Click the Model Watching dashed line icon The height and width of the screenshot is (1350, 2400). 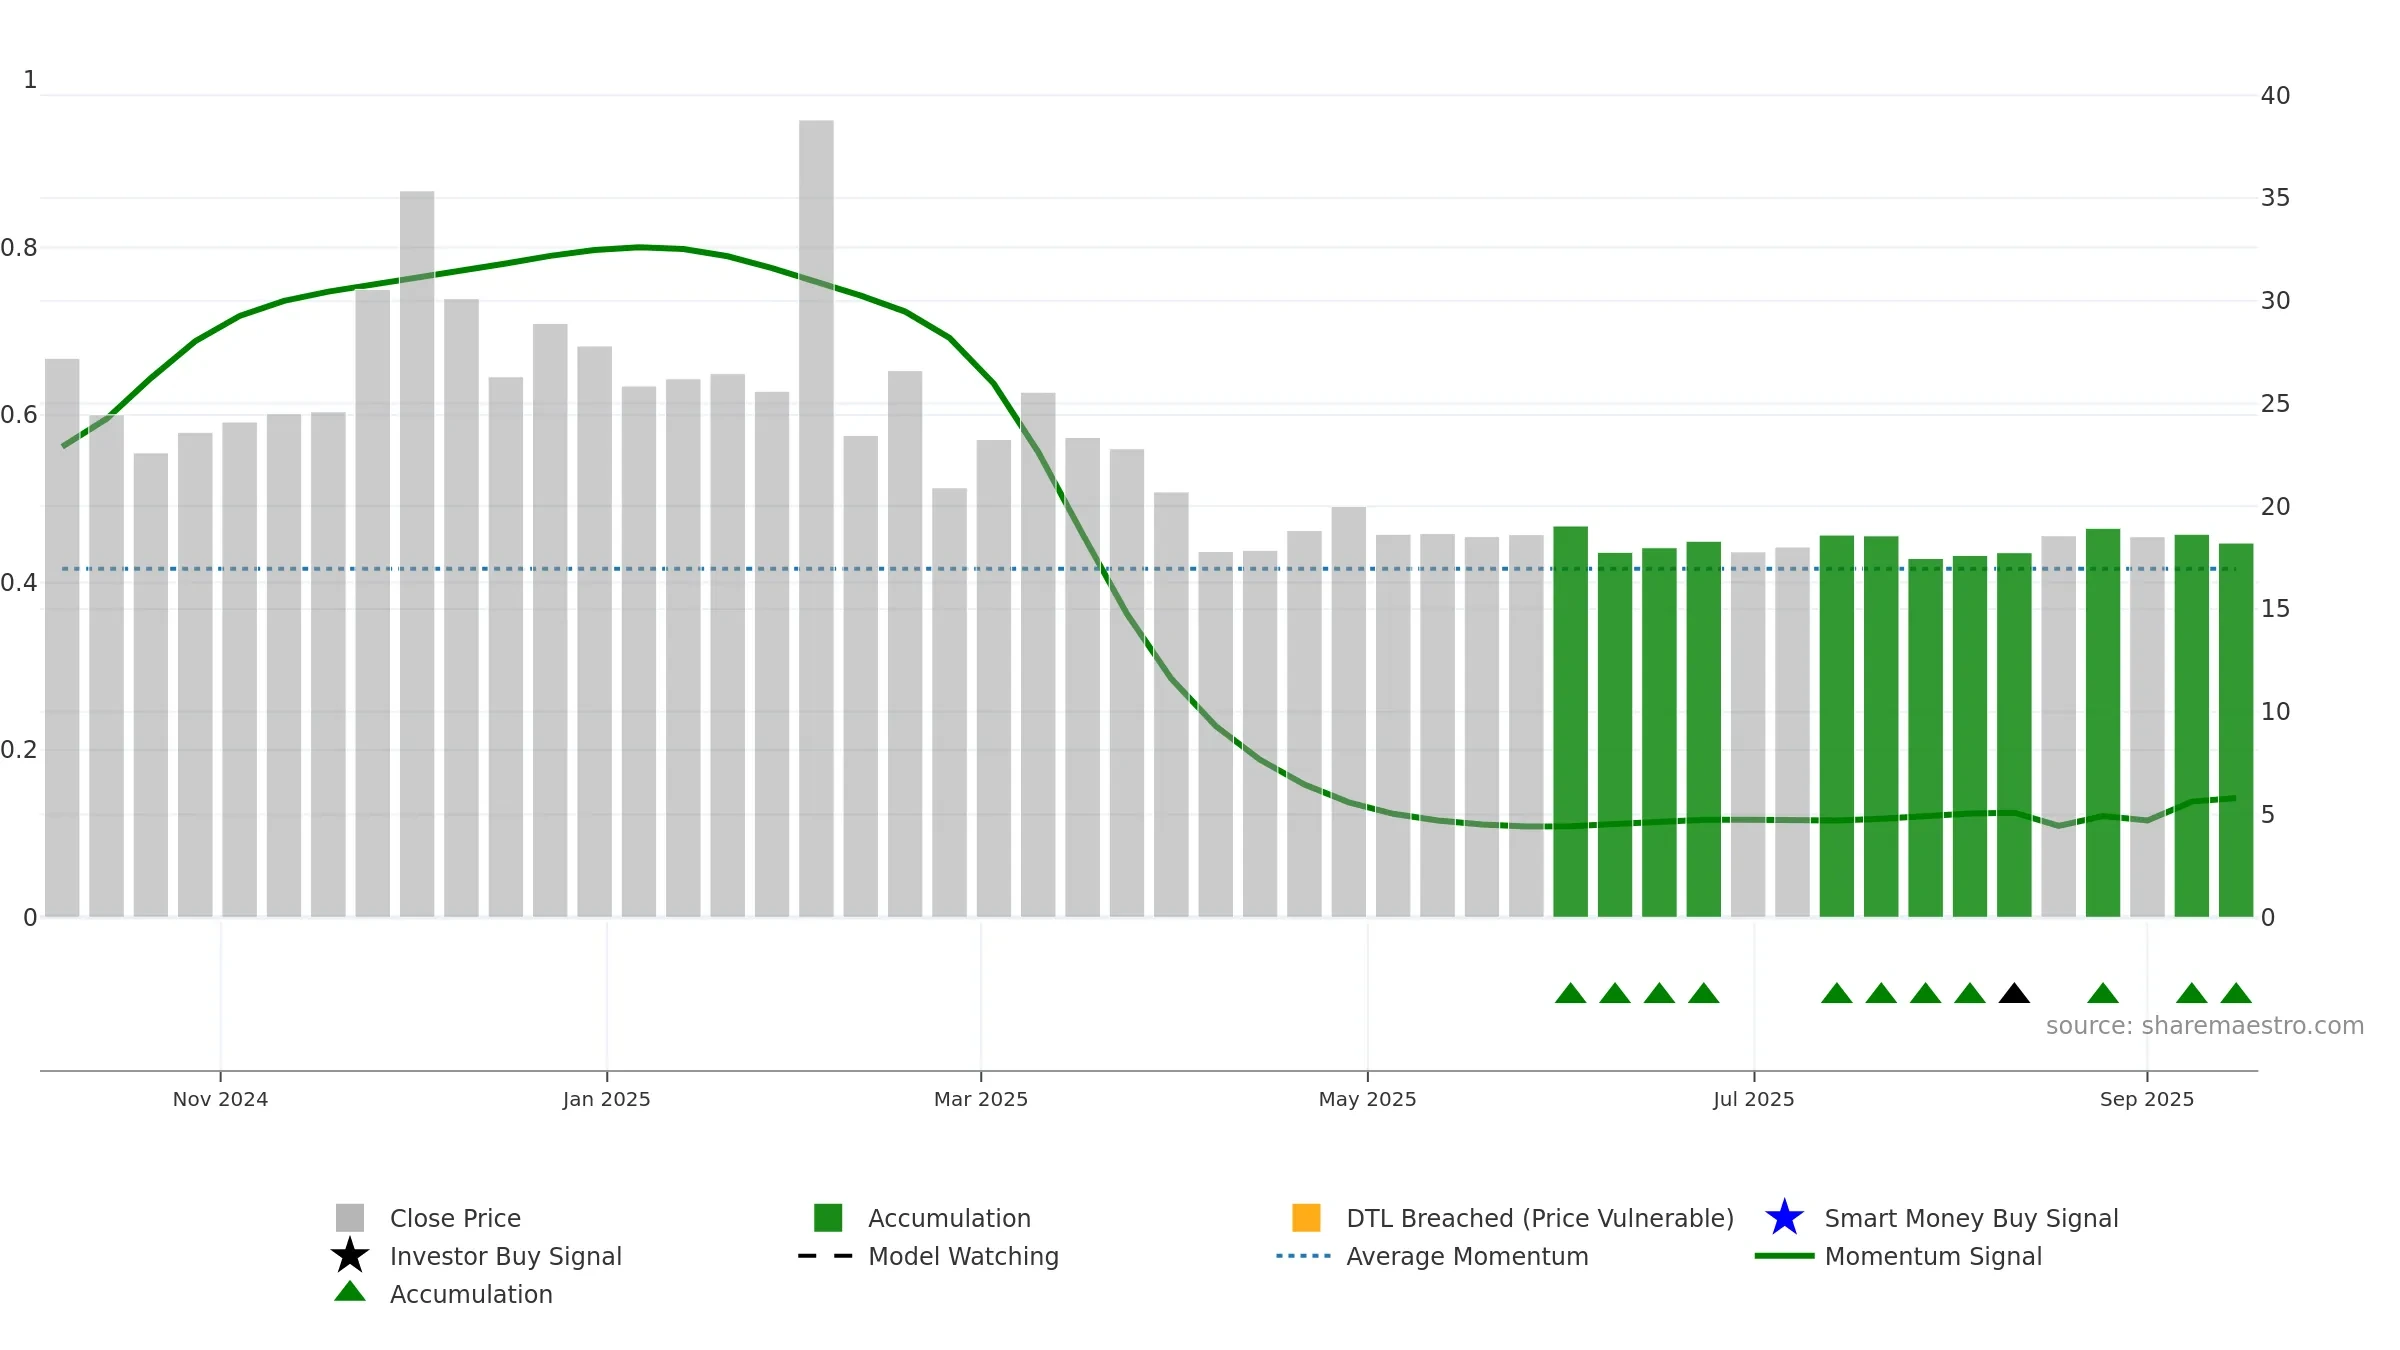[825, 1256]
